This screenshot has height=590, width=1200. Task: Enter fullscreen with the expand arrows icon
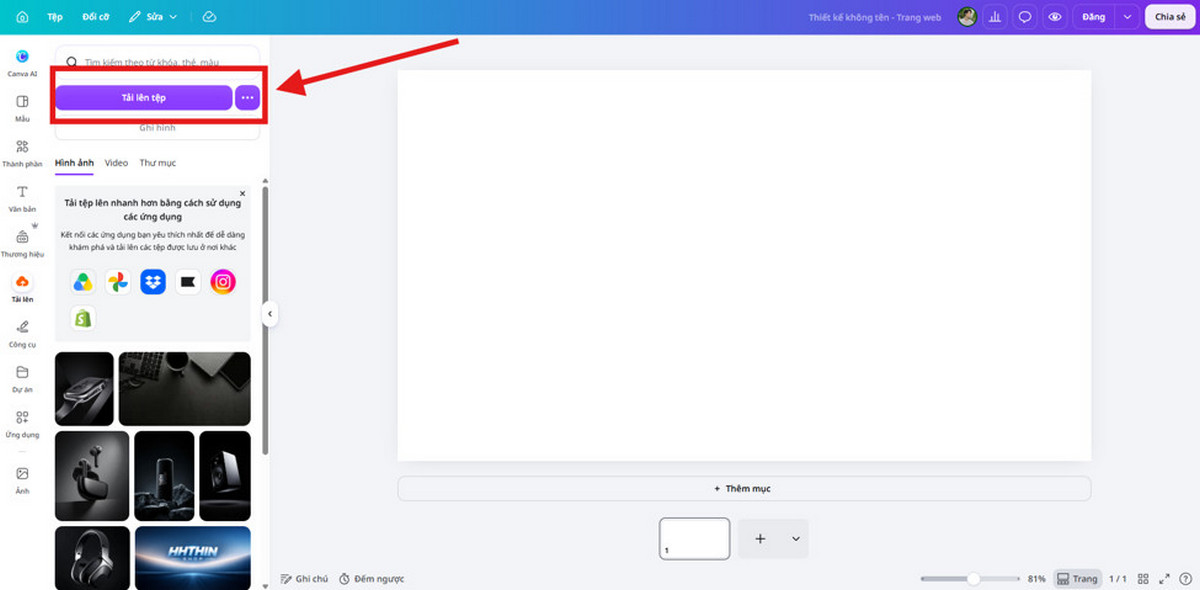pos(1164,579)
